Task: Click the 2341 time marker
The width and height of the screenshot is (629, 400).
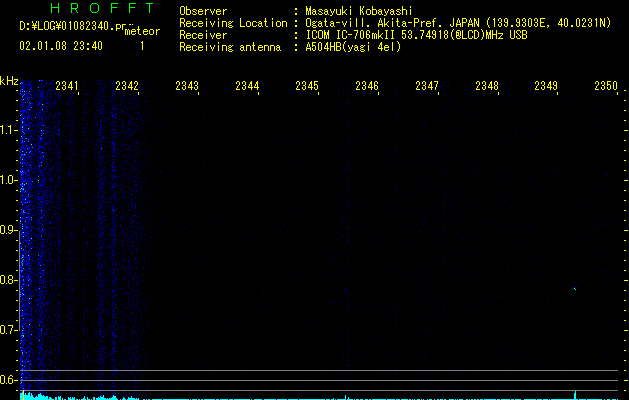Action: coord(67,86)
